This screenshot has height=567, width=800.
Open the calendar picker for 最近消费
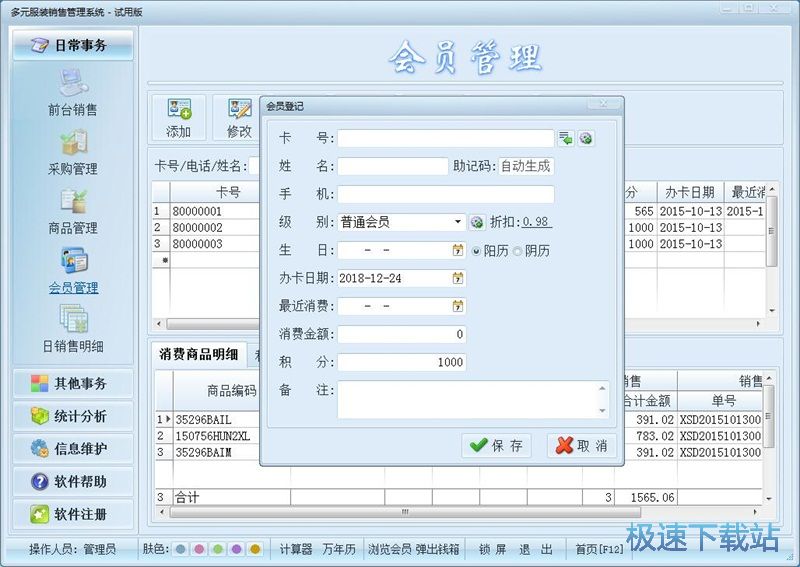point(458,306)
